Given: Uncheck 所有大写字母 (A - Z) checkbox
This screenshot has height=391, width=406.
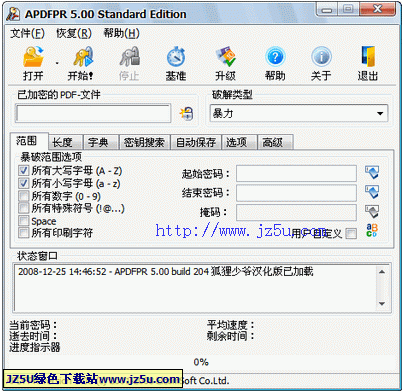Looking at the screenshot, I should point(24,171).
